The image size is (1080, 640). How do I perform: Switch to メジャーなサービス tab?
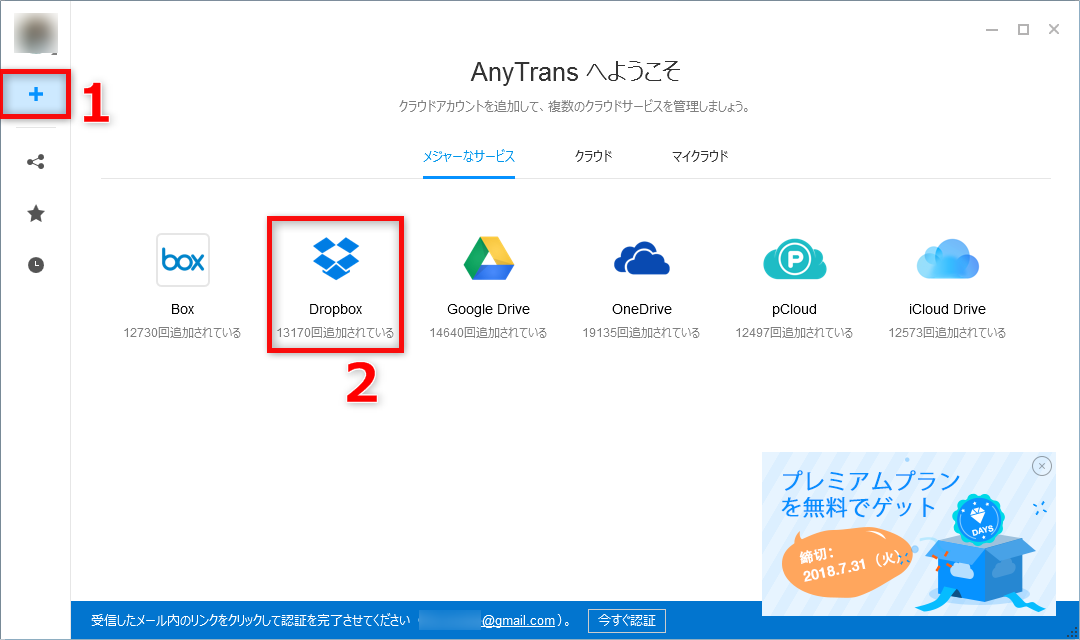tap(468, 156)
